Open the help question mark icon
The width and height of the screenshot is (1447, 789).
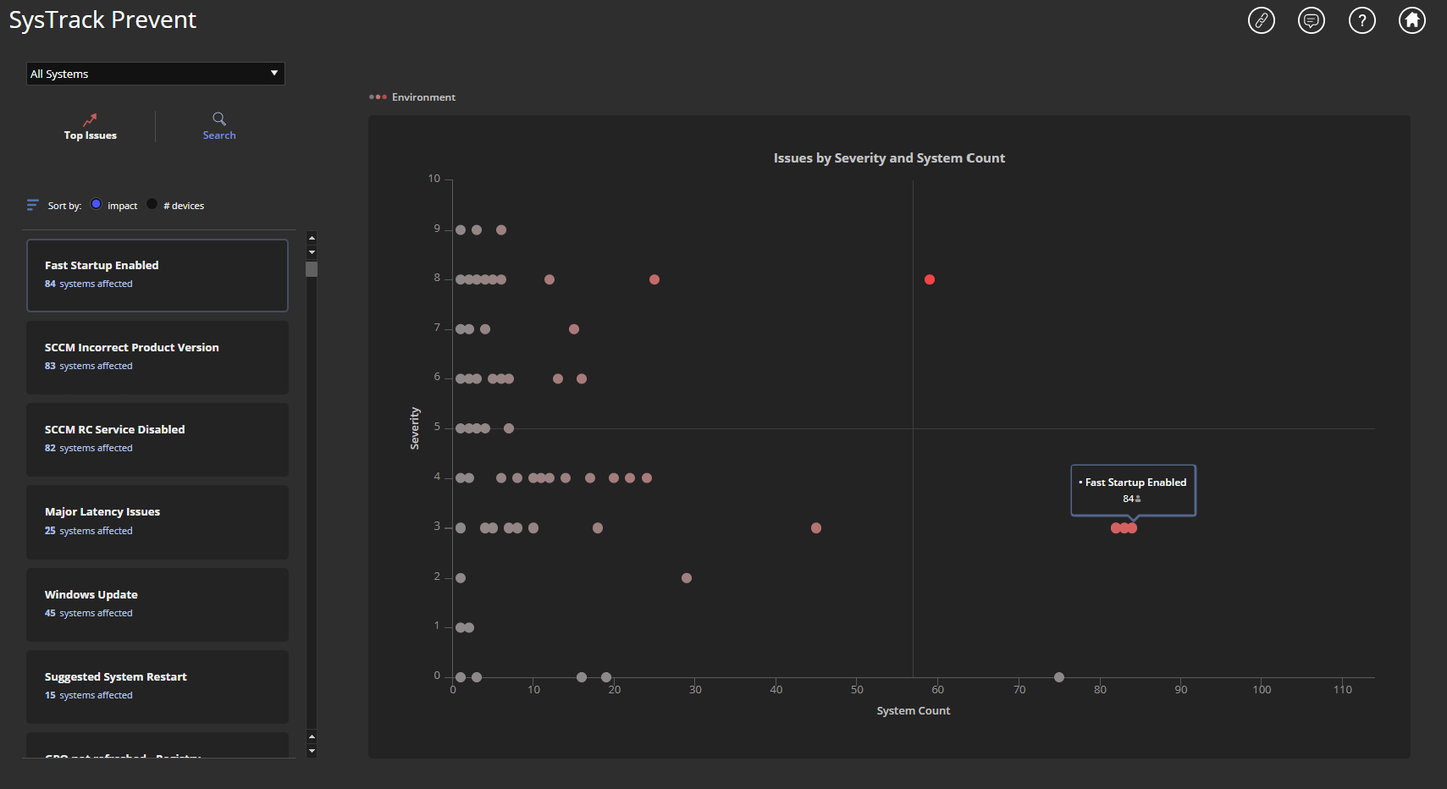1362,20
